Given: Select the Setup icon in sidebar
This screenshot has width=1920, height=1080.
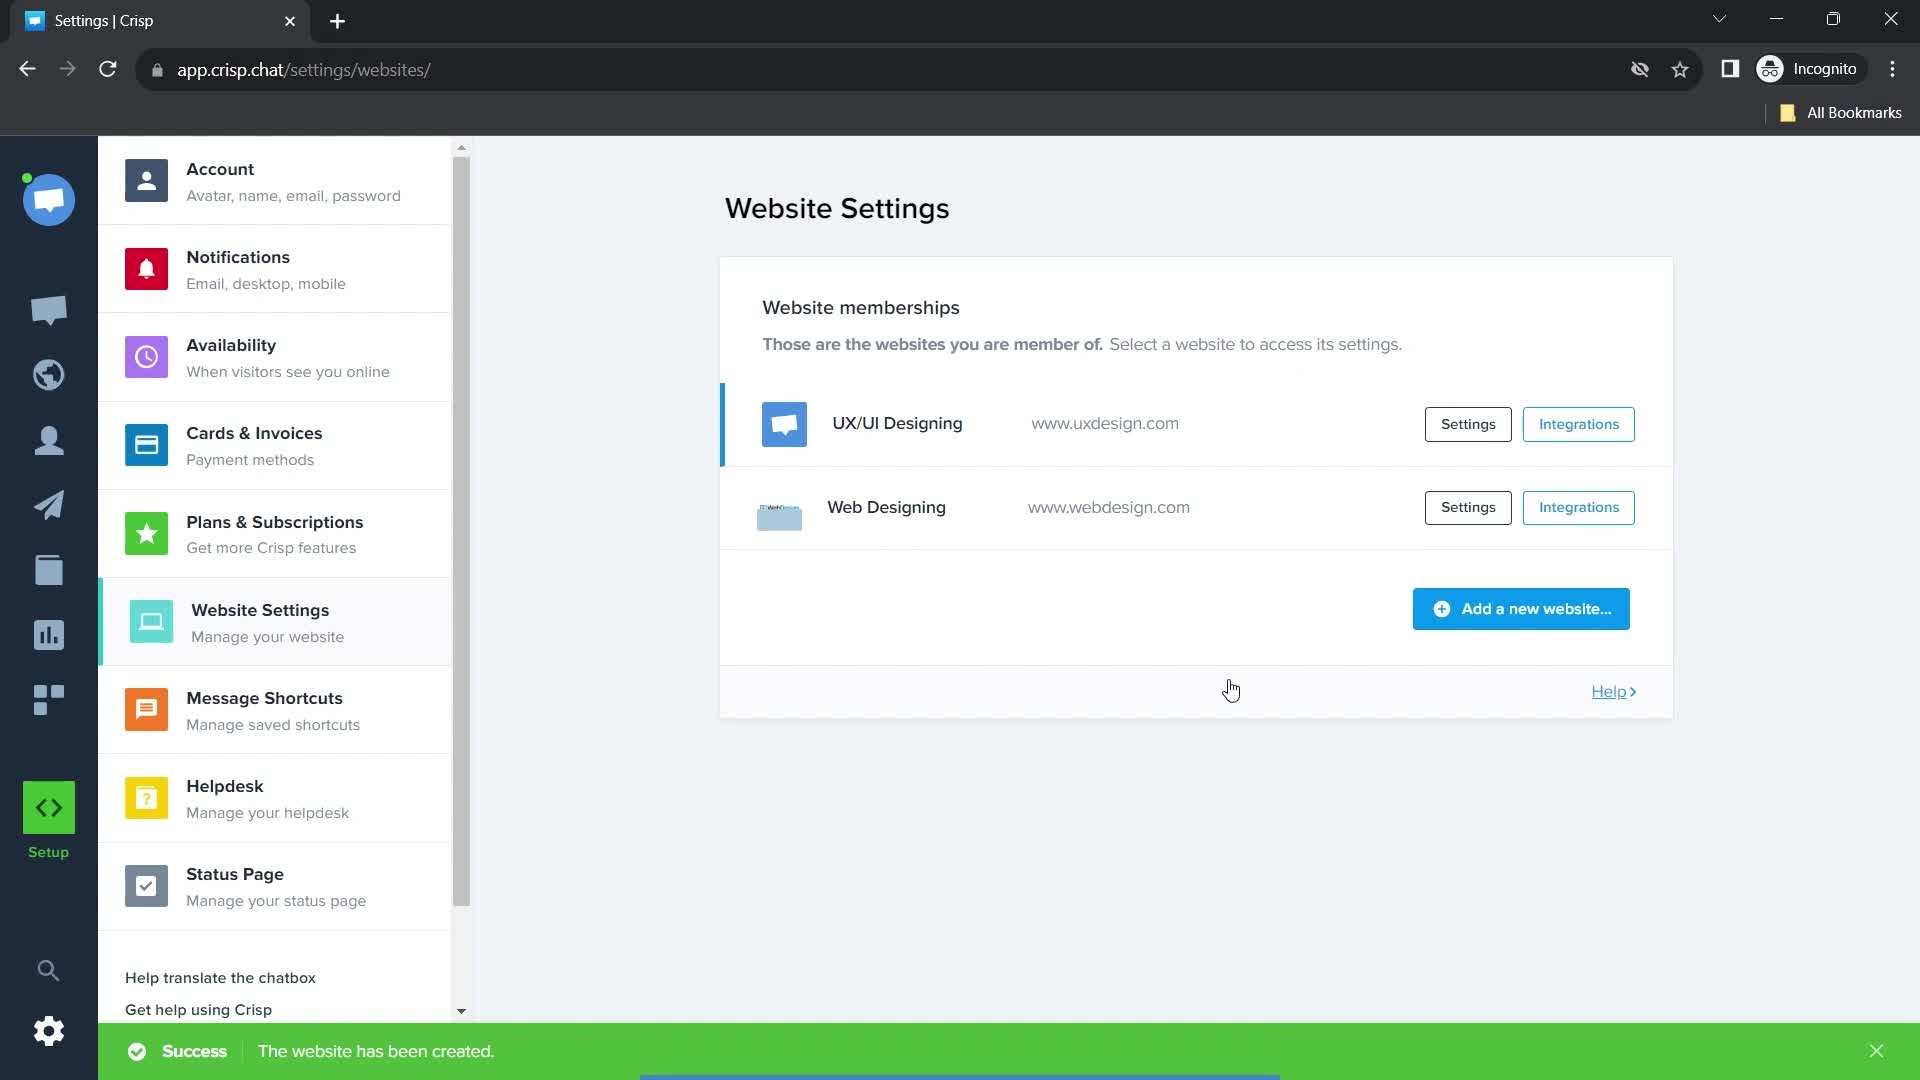Looking at the screenshot, I should [47, 806].
